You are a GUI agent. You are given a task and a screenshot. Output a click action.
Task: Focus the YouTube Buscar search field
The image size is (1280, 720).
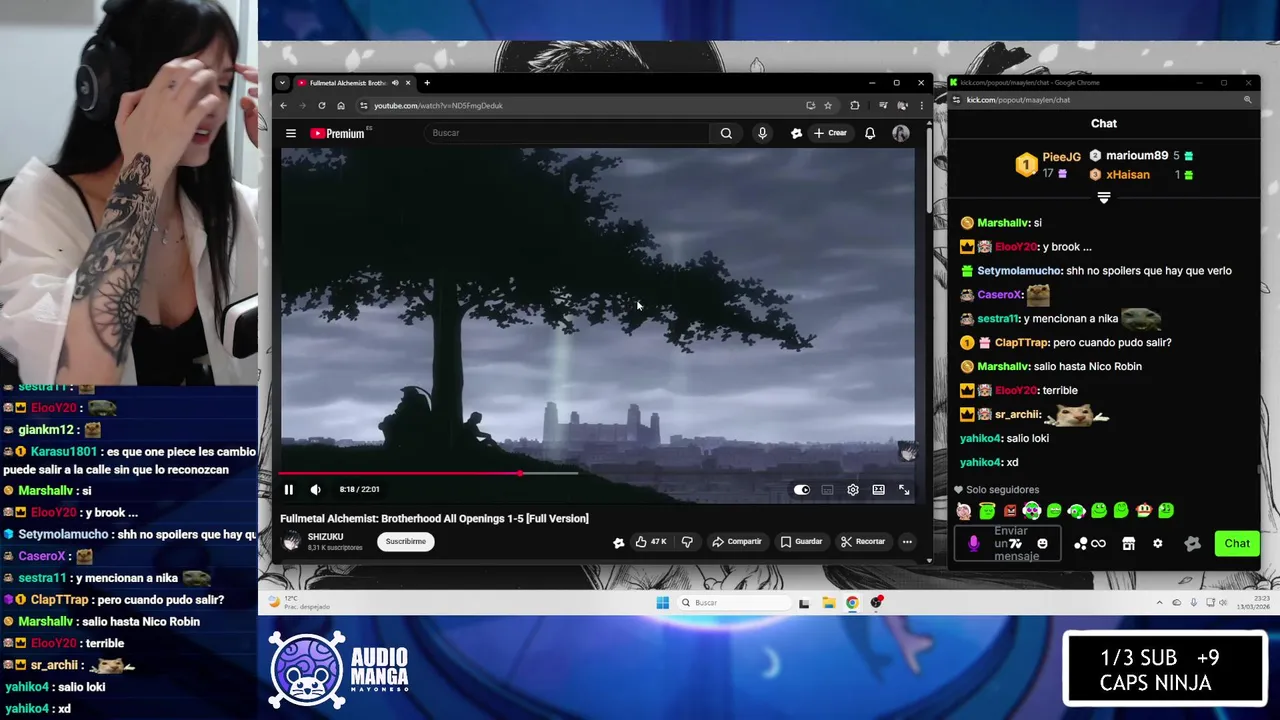(567, 133)
